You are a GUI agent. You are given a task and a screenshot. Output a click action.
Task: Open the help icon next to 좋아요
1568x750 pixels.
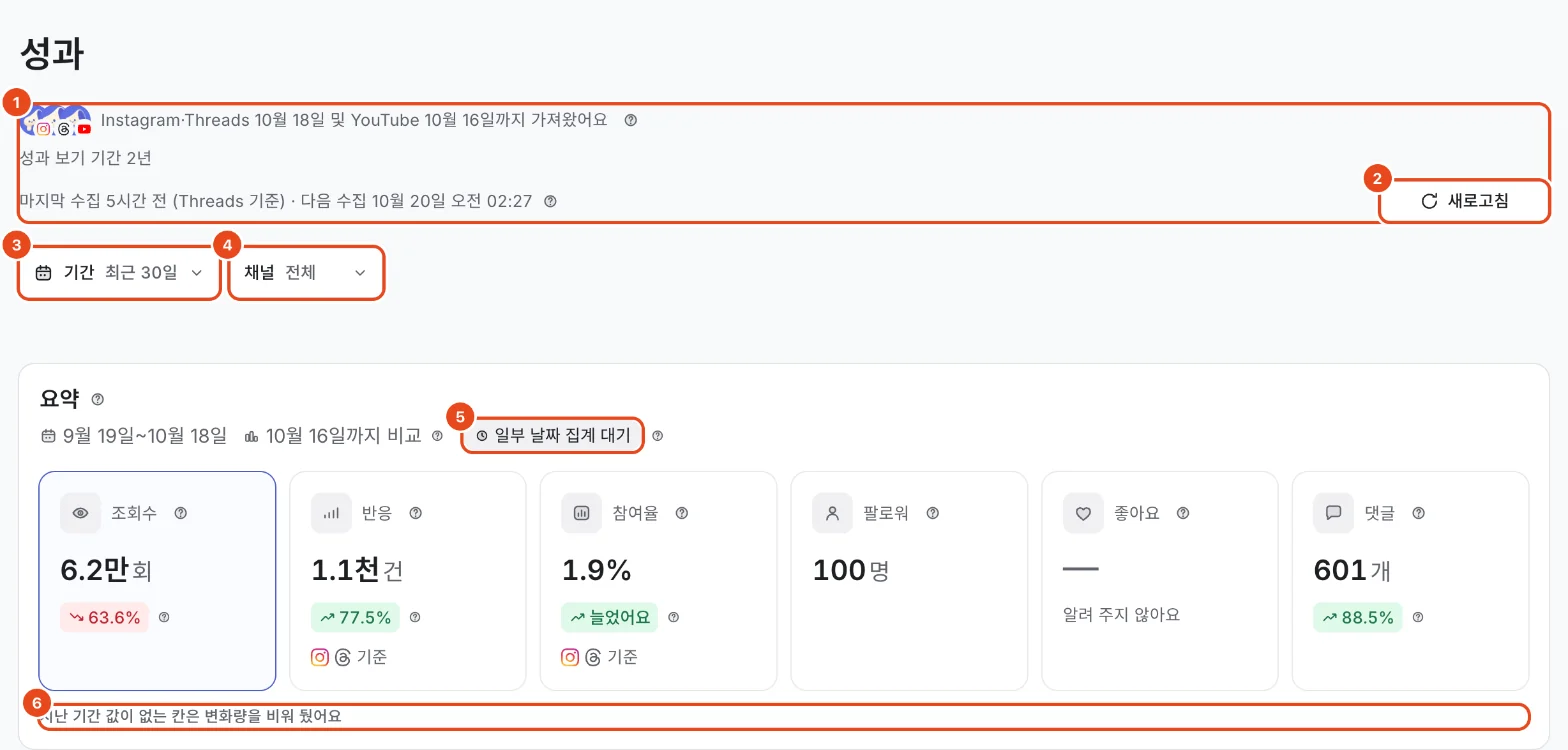point(1183,513)
